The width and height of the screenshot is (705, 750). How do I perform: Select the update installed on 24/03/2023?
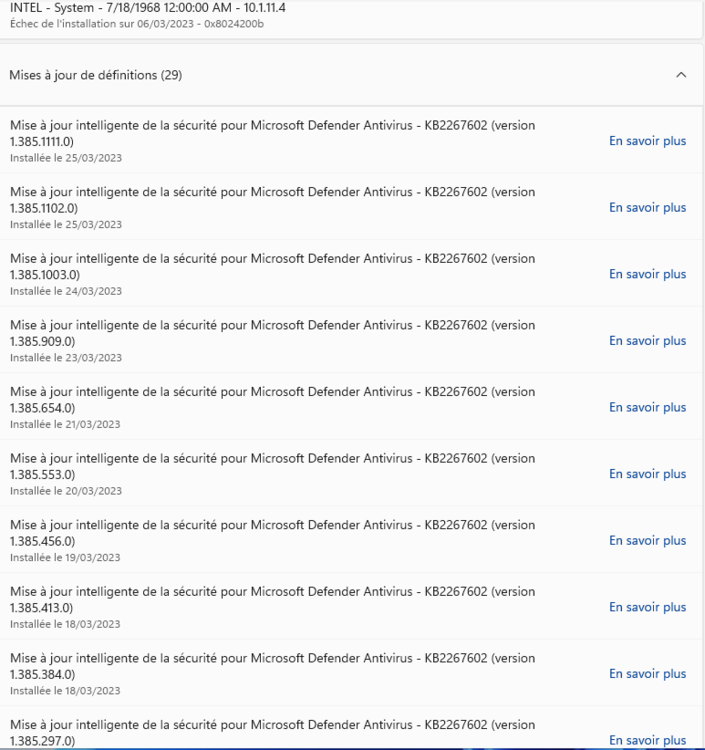pos(272,266)
